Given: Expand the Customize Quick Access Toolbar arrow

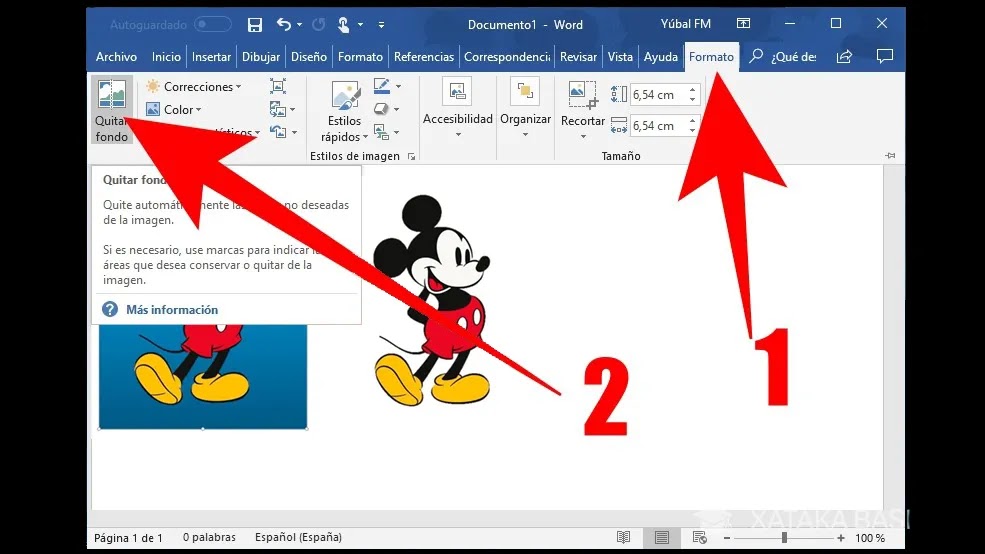Looking at the screenshot, I should 381,25.
